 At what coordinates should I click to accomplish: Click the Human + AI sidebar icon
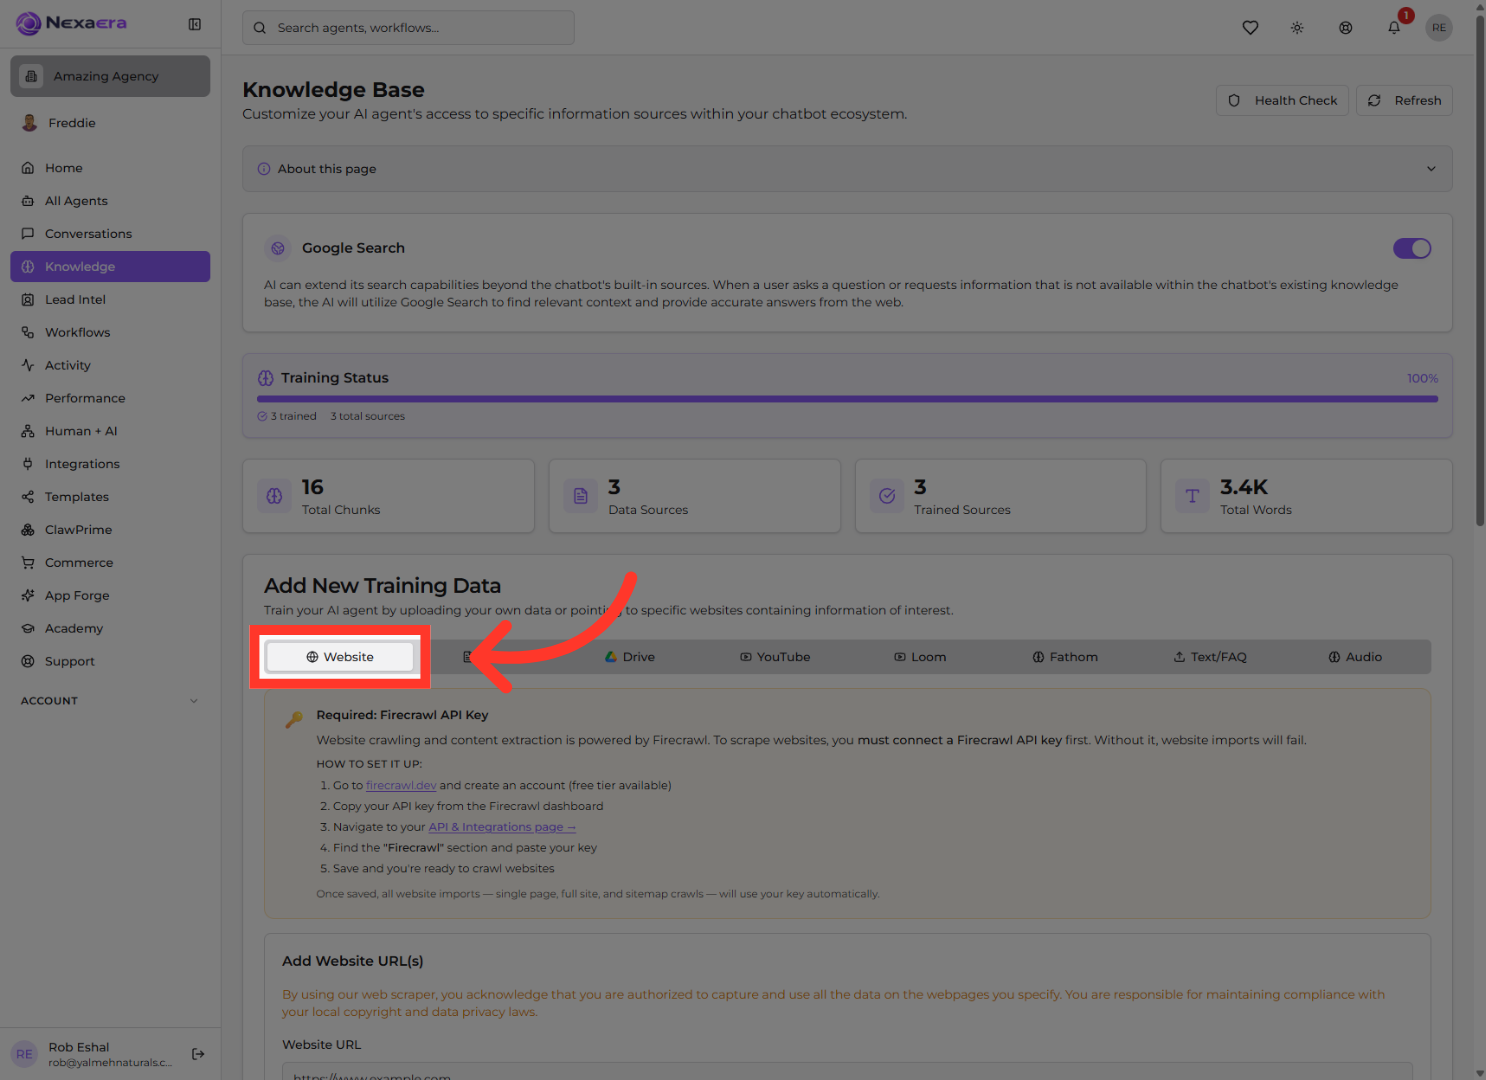pyautogui.click(x=28, y=432)
